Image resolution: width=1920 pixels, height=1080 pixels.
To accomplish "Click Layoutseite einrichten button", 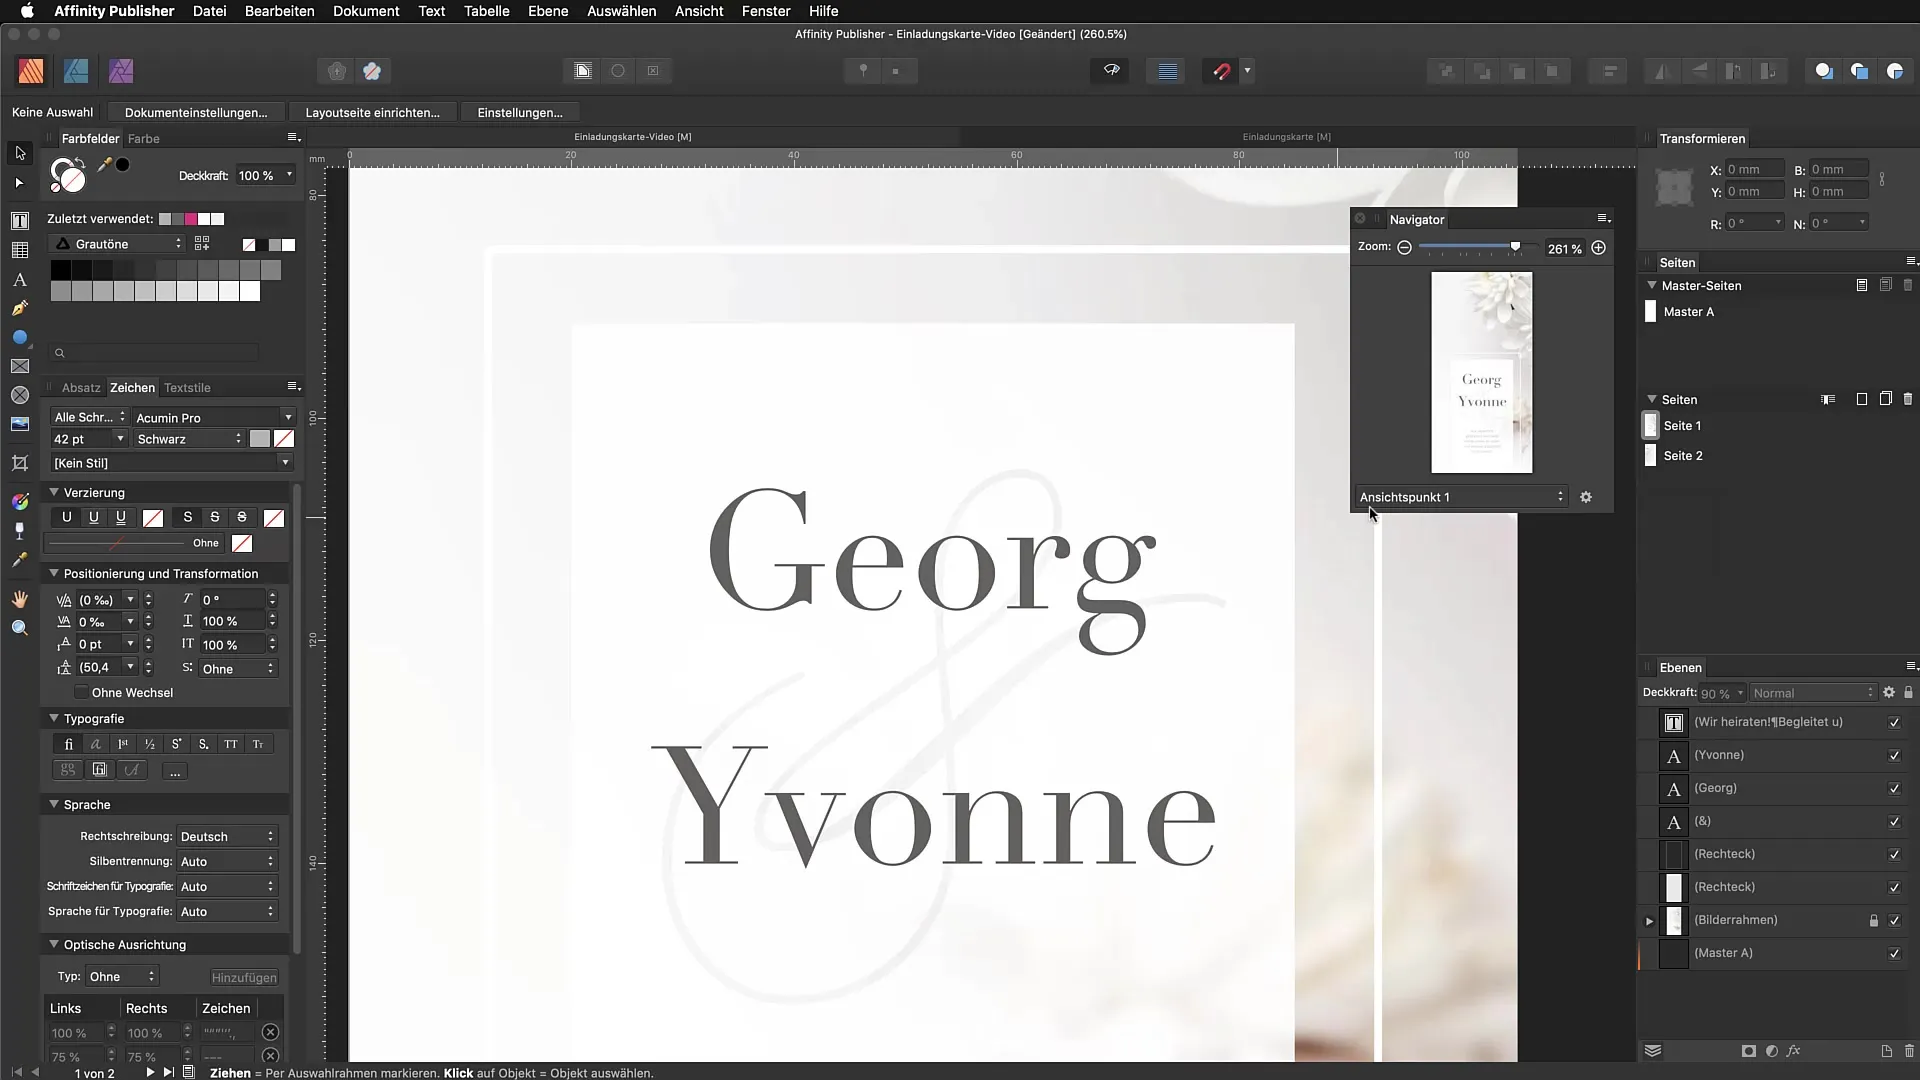I will pyautogui.click(x=372, y=112).
